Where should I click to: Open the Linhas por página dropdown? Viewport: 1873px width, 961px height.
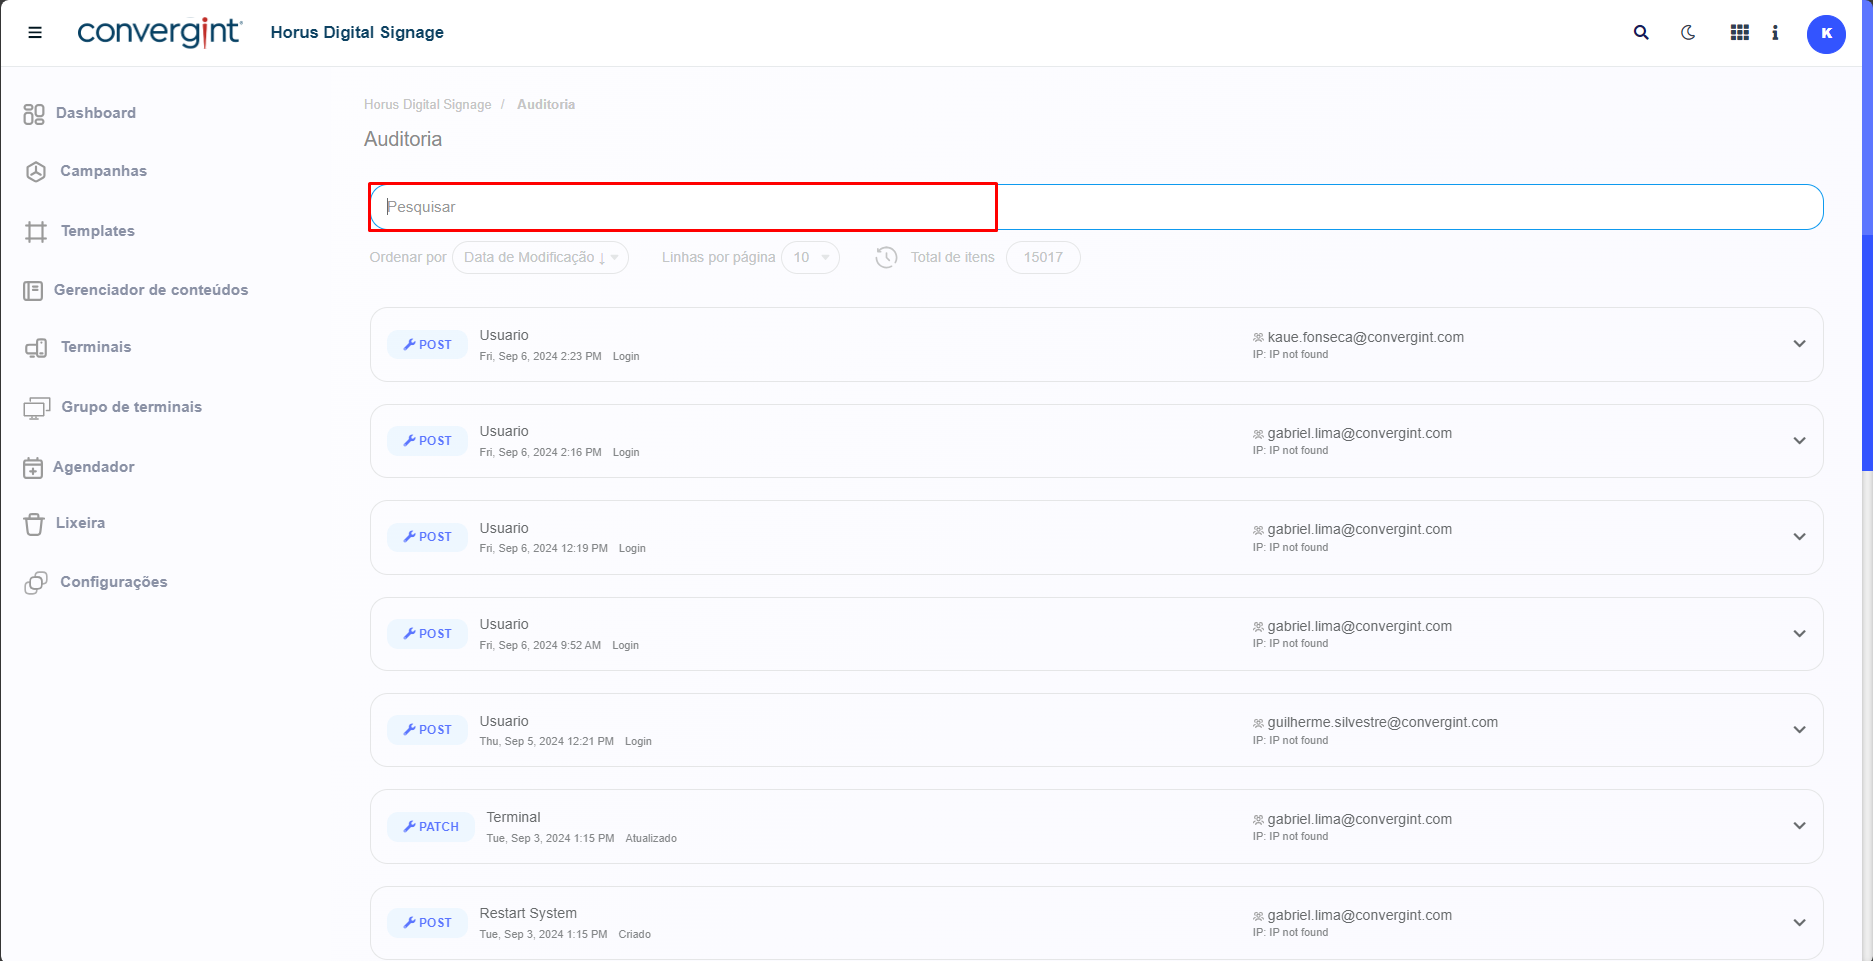[x=810, y=257]
